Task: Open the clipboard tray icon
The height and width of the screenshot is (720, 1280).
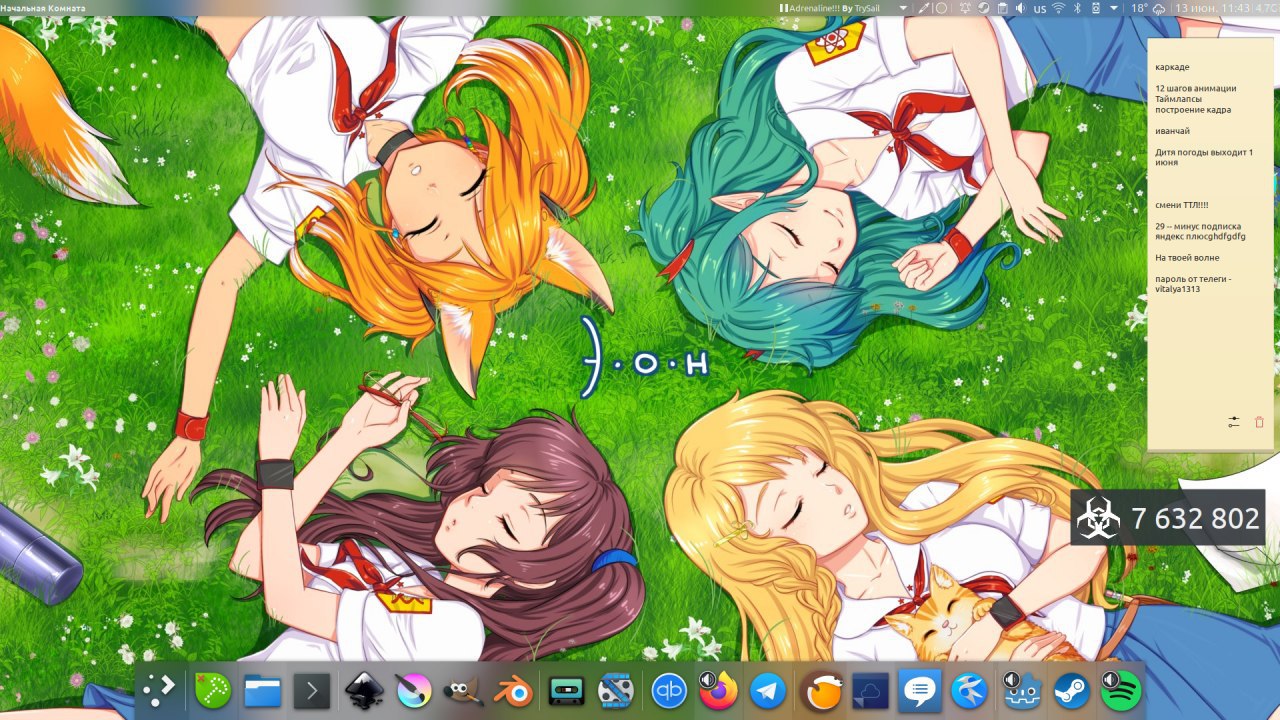Action: (x=1002, y=8)
